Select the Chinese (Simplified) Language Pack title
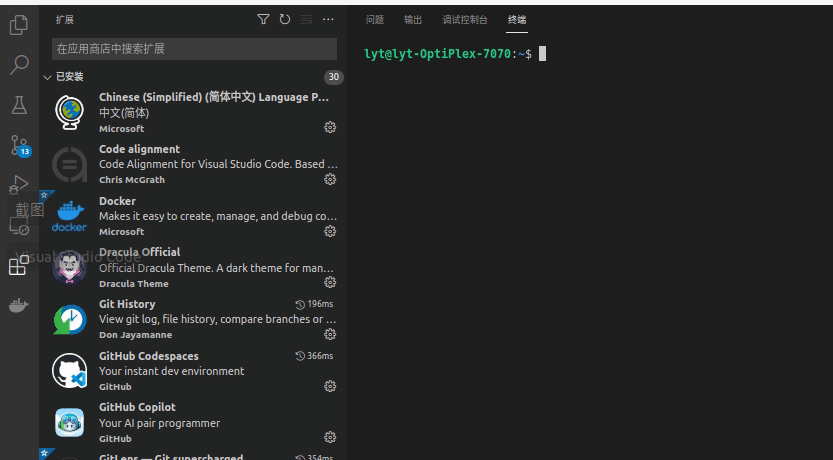Screen dimensions: 833x460 214,97
